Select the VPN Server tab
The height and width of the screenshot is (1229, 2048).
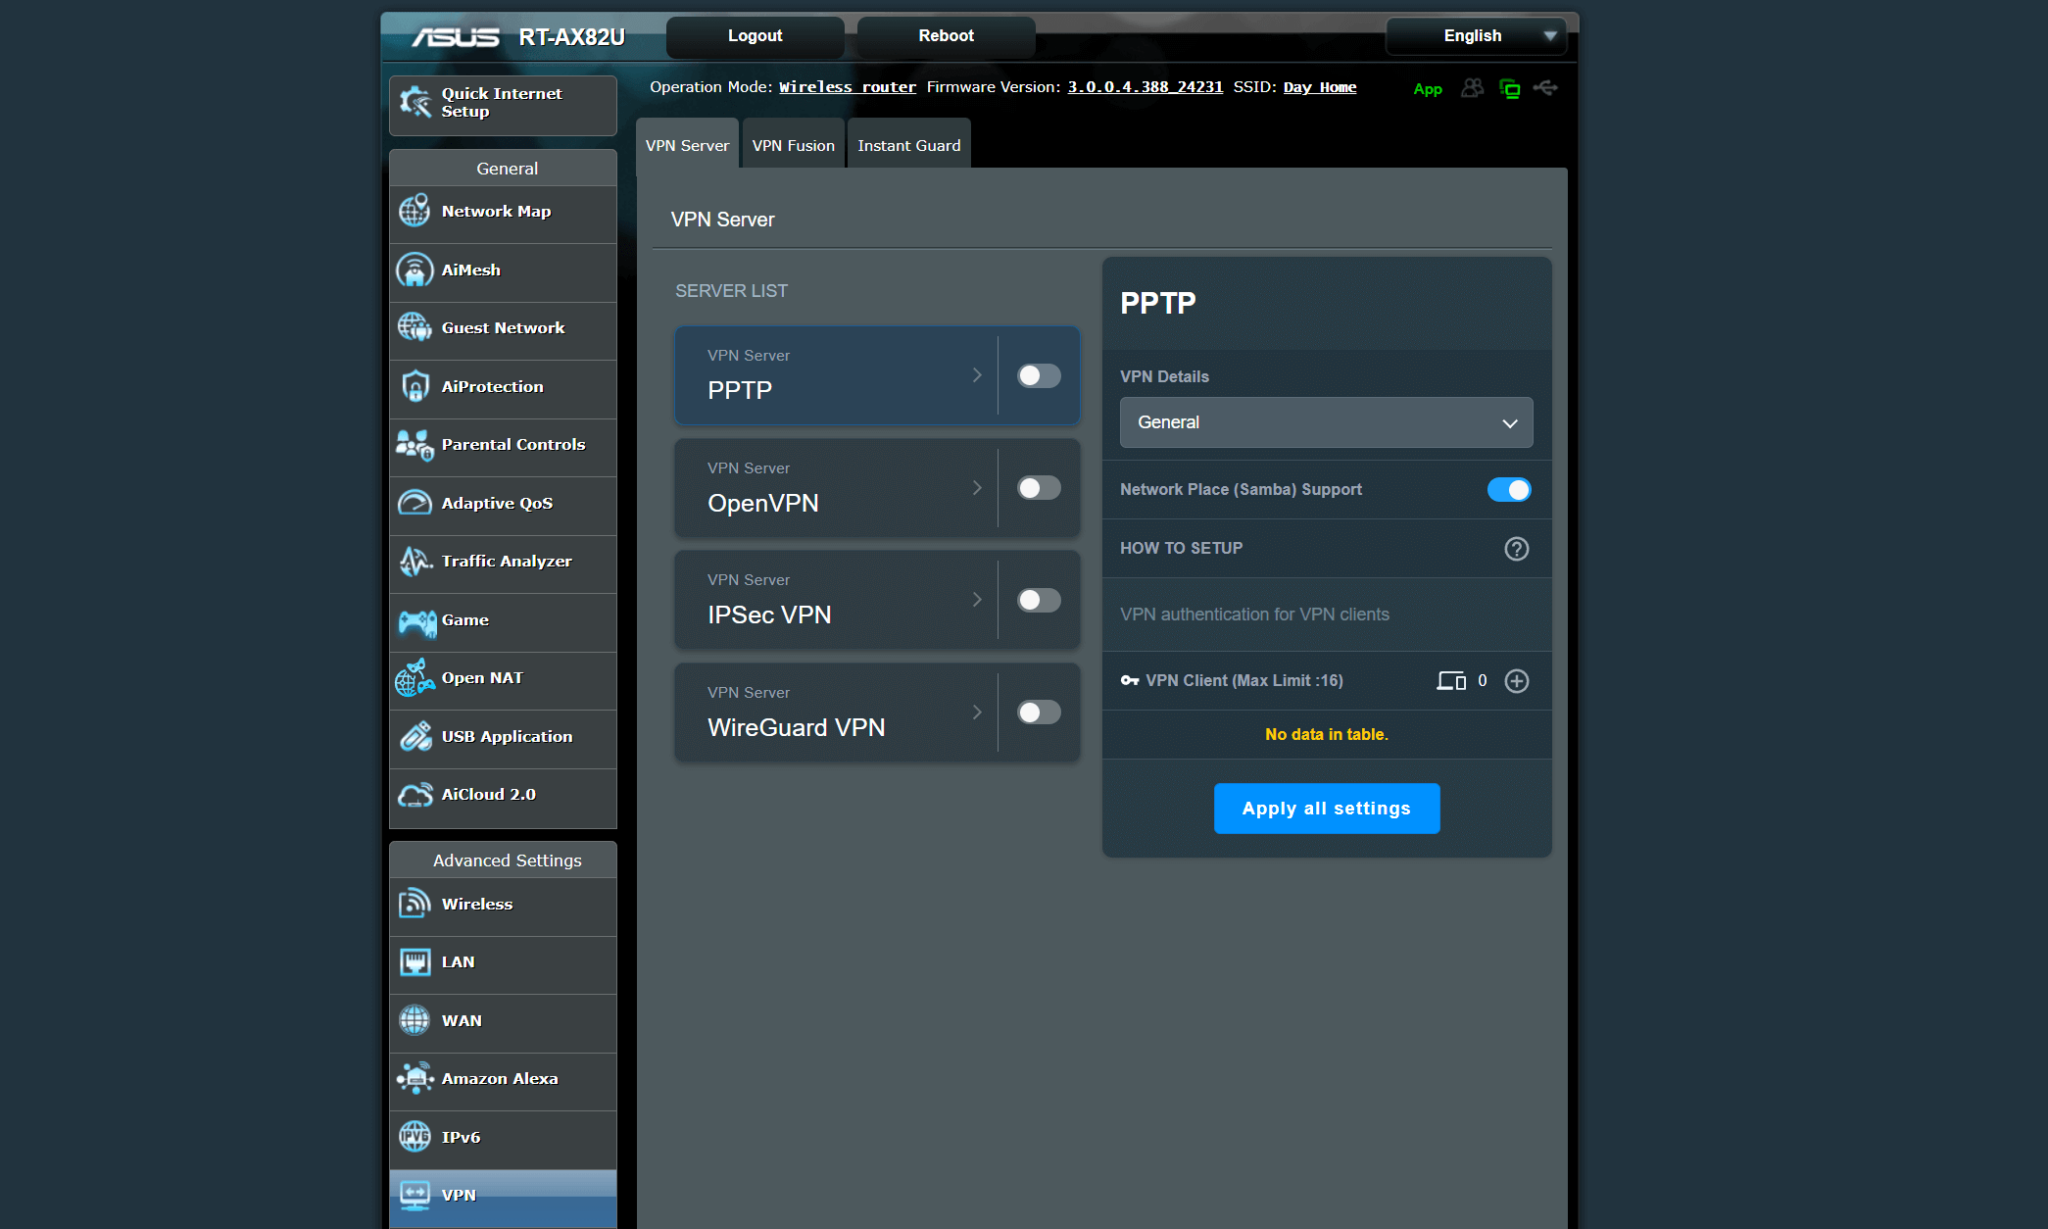pos(687,145)
